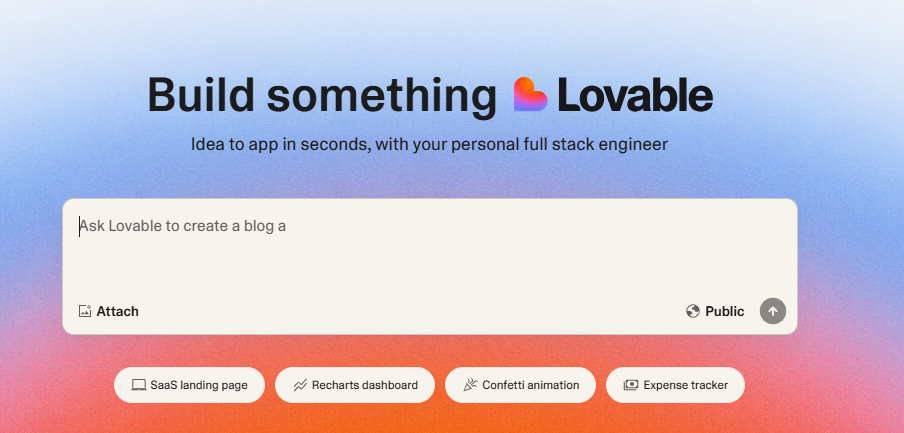
Task: Open the Public visibility selector
Action: (x=715, y=311)
